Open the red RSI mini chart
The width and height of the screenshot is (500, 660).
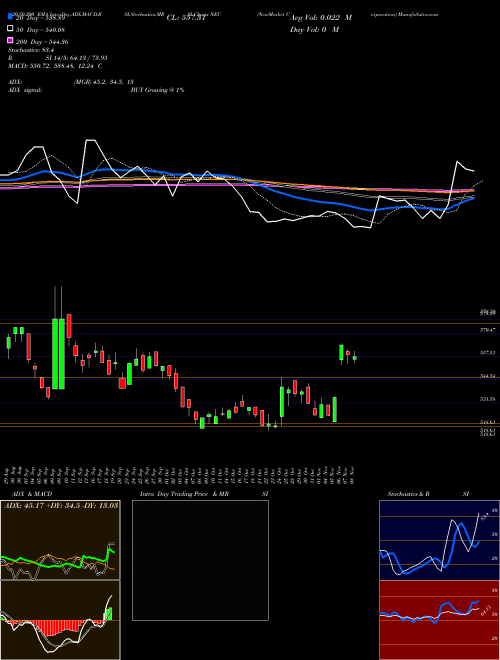click(439, 620)
